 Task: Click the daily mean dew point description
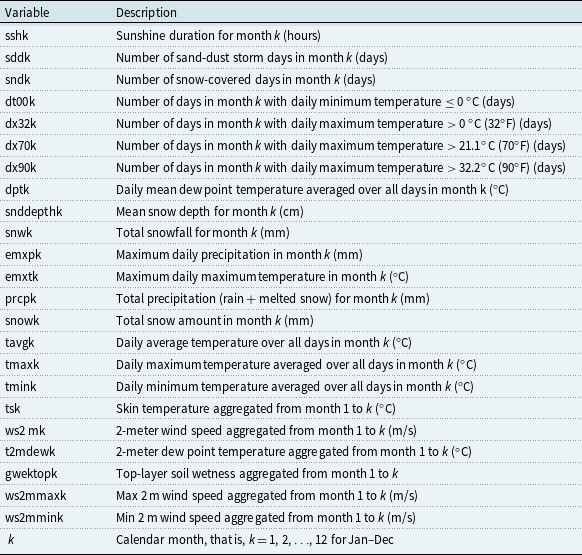pos(312,189)
